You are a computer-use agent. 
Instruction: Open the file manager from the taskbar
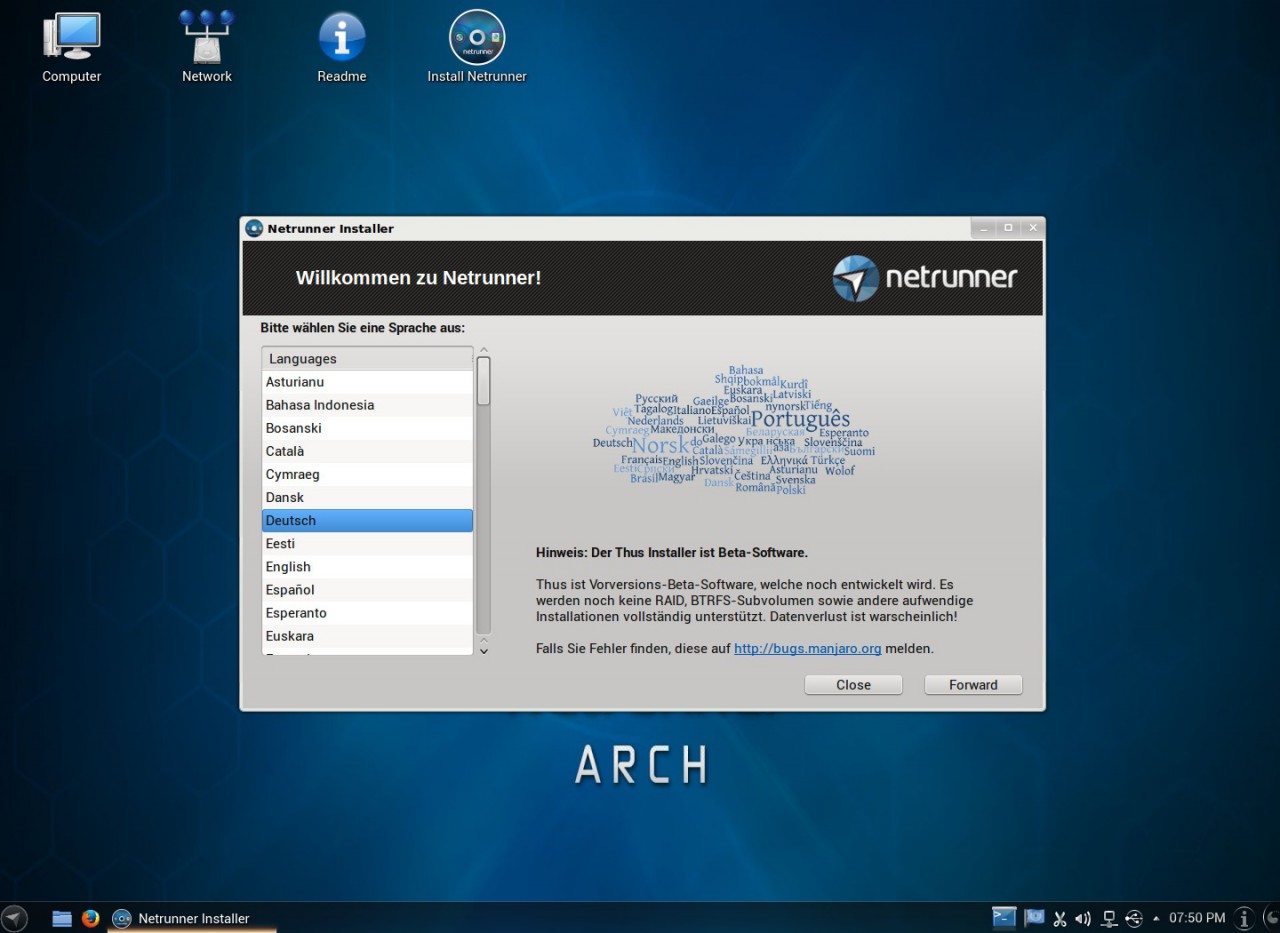(61, 918)
